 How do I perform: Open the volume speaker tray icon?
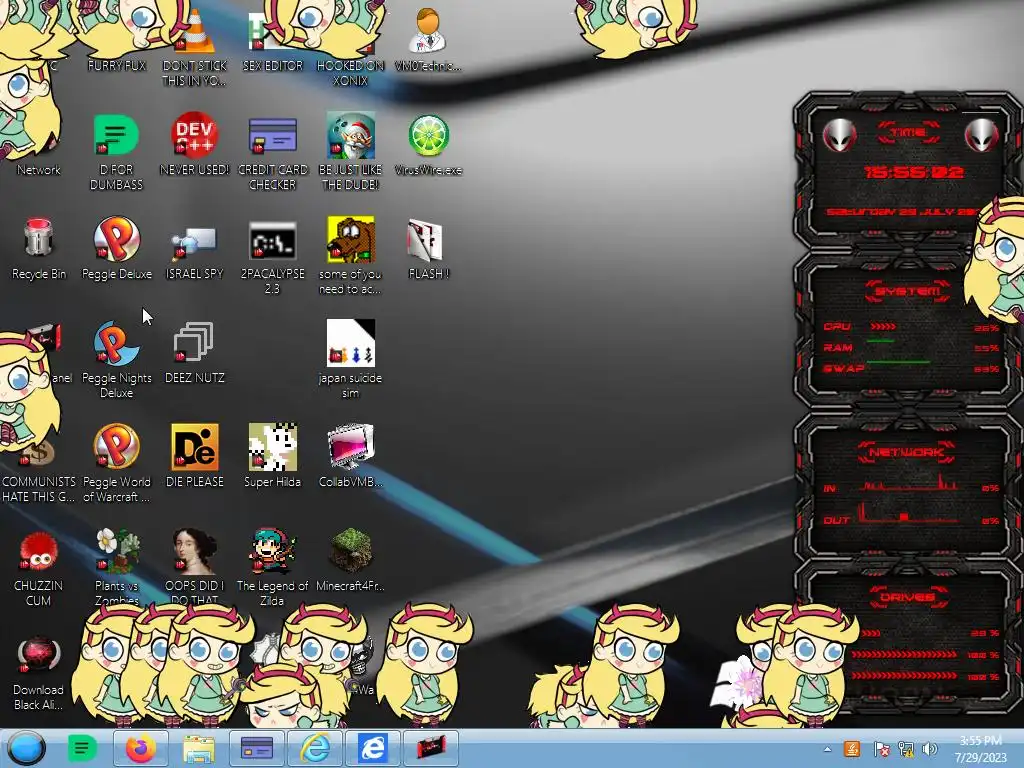[930, 749]
